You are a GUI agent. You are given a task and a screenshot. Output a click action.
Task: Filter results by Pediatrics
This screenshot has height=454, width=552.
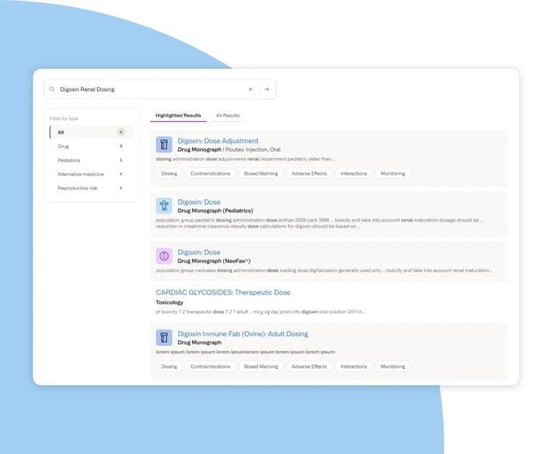pos(92,160)
